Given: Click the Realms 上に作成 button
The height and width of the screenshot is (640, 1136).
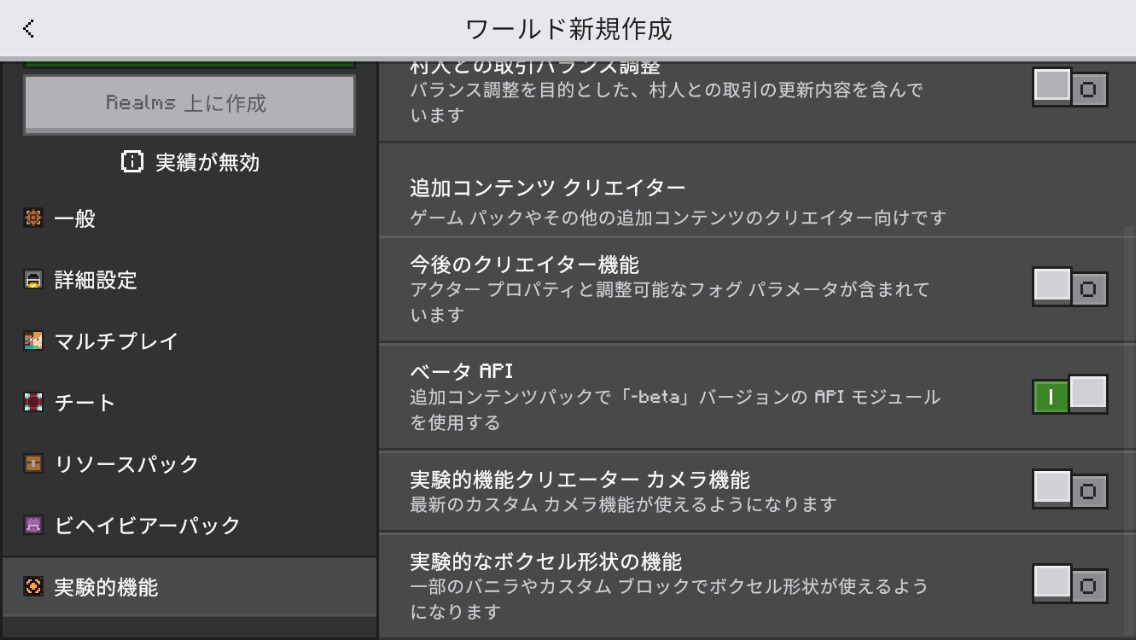Looking at the screenshot, I should [x=190, y=104].
